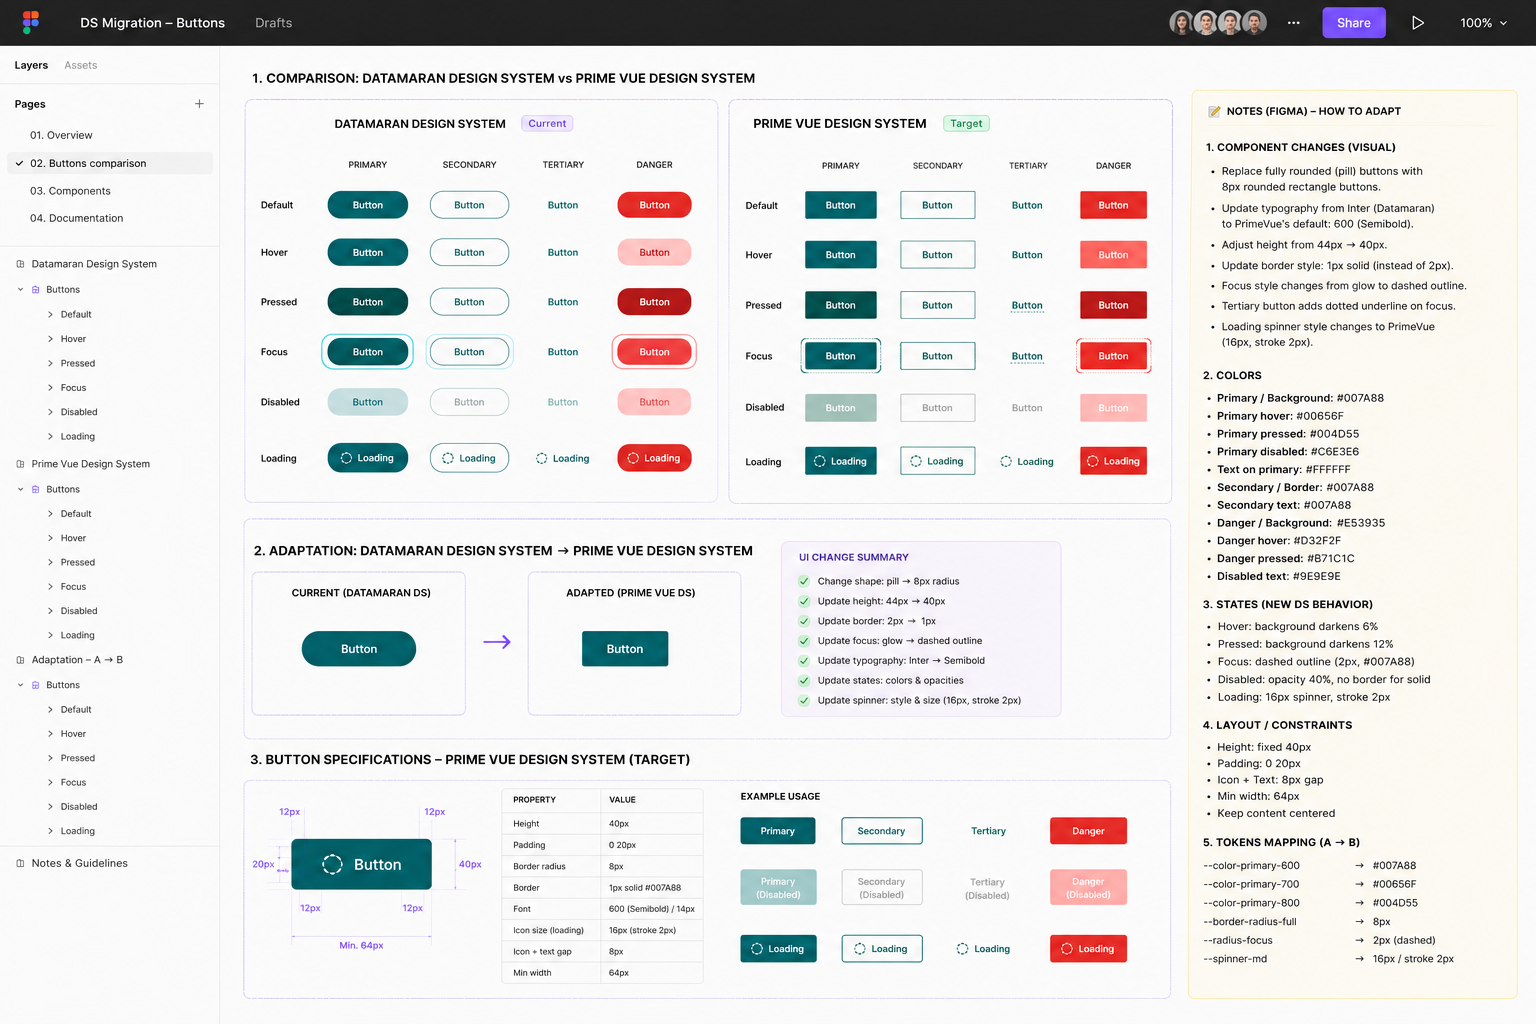Click the Current badge label
This screenshot has width=1536, height=1024.
pos(547,124)
